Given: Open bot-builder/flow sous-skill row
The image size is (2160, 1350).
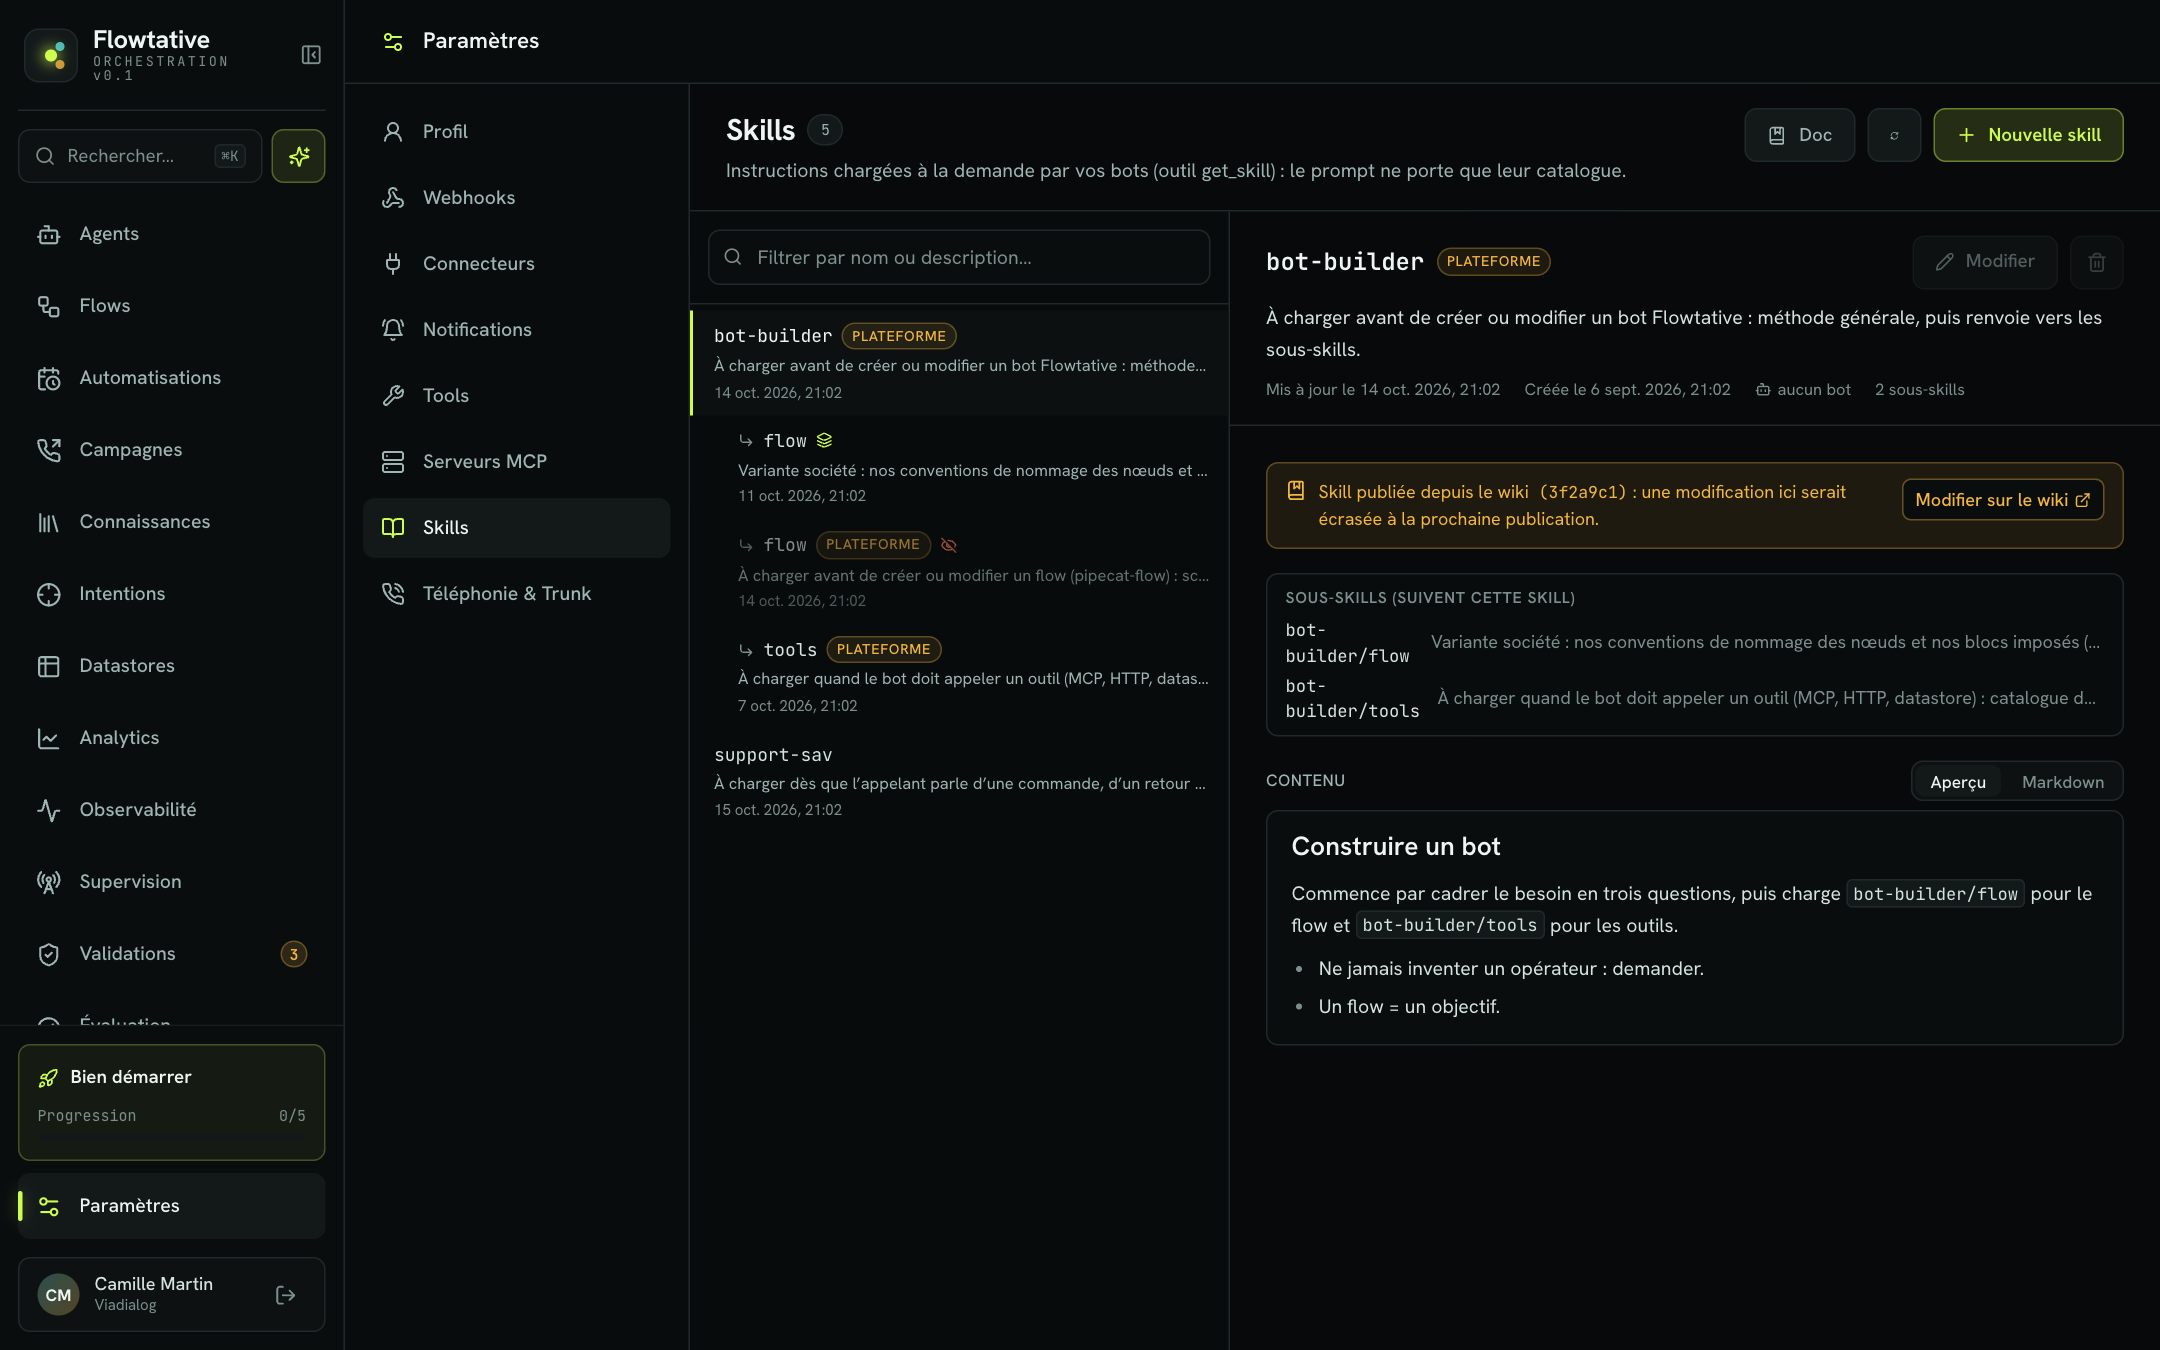Looking at the screenshot, I should [1694, 643].
